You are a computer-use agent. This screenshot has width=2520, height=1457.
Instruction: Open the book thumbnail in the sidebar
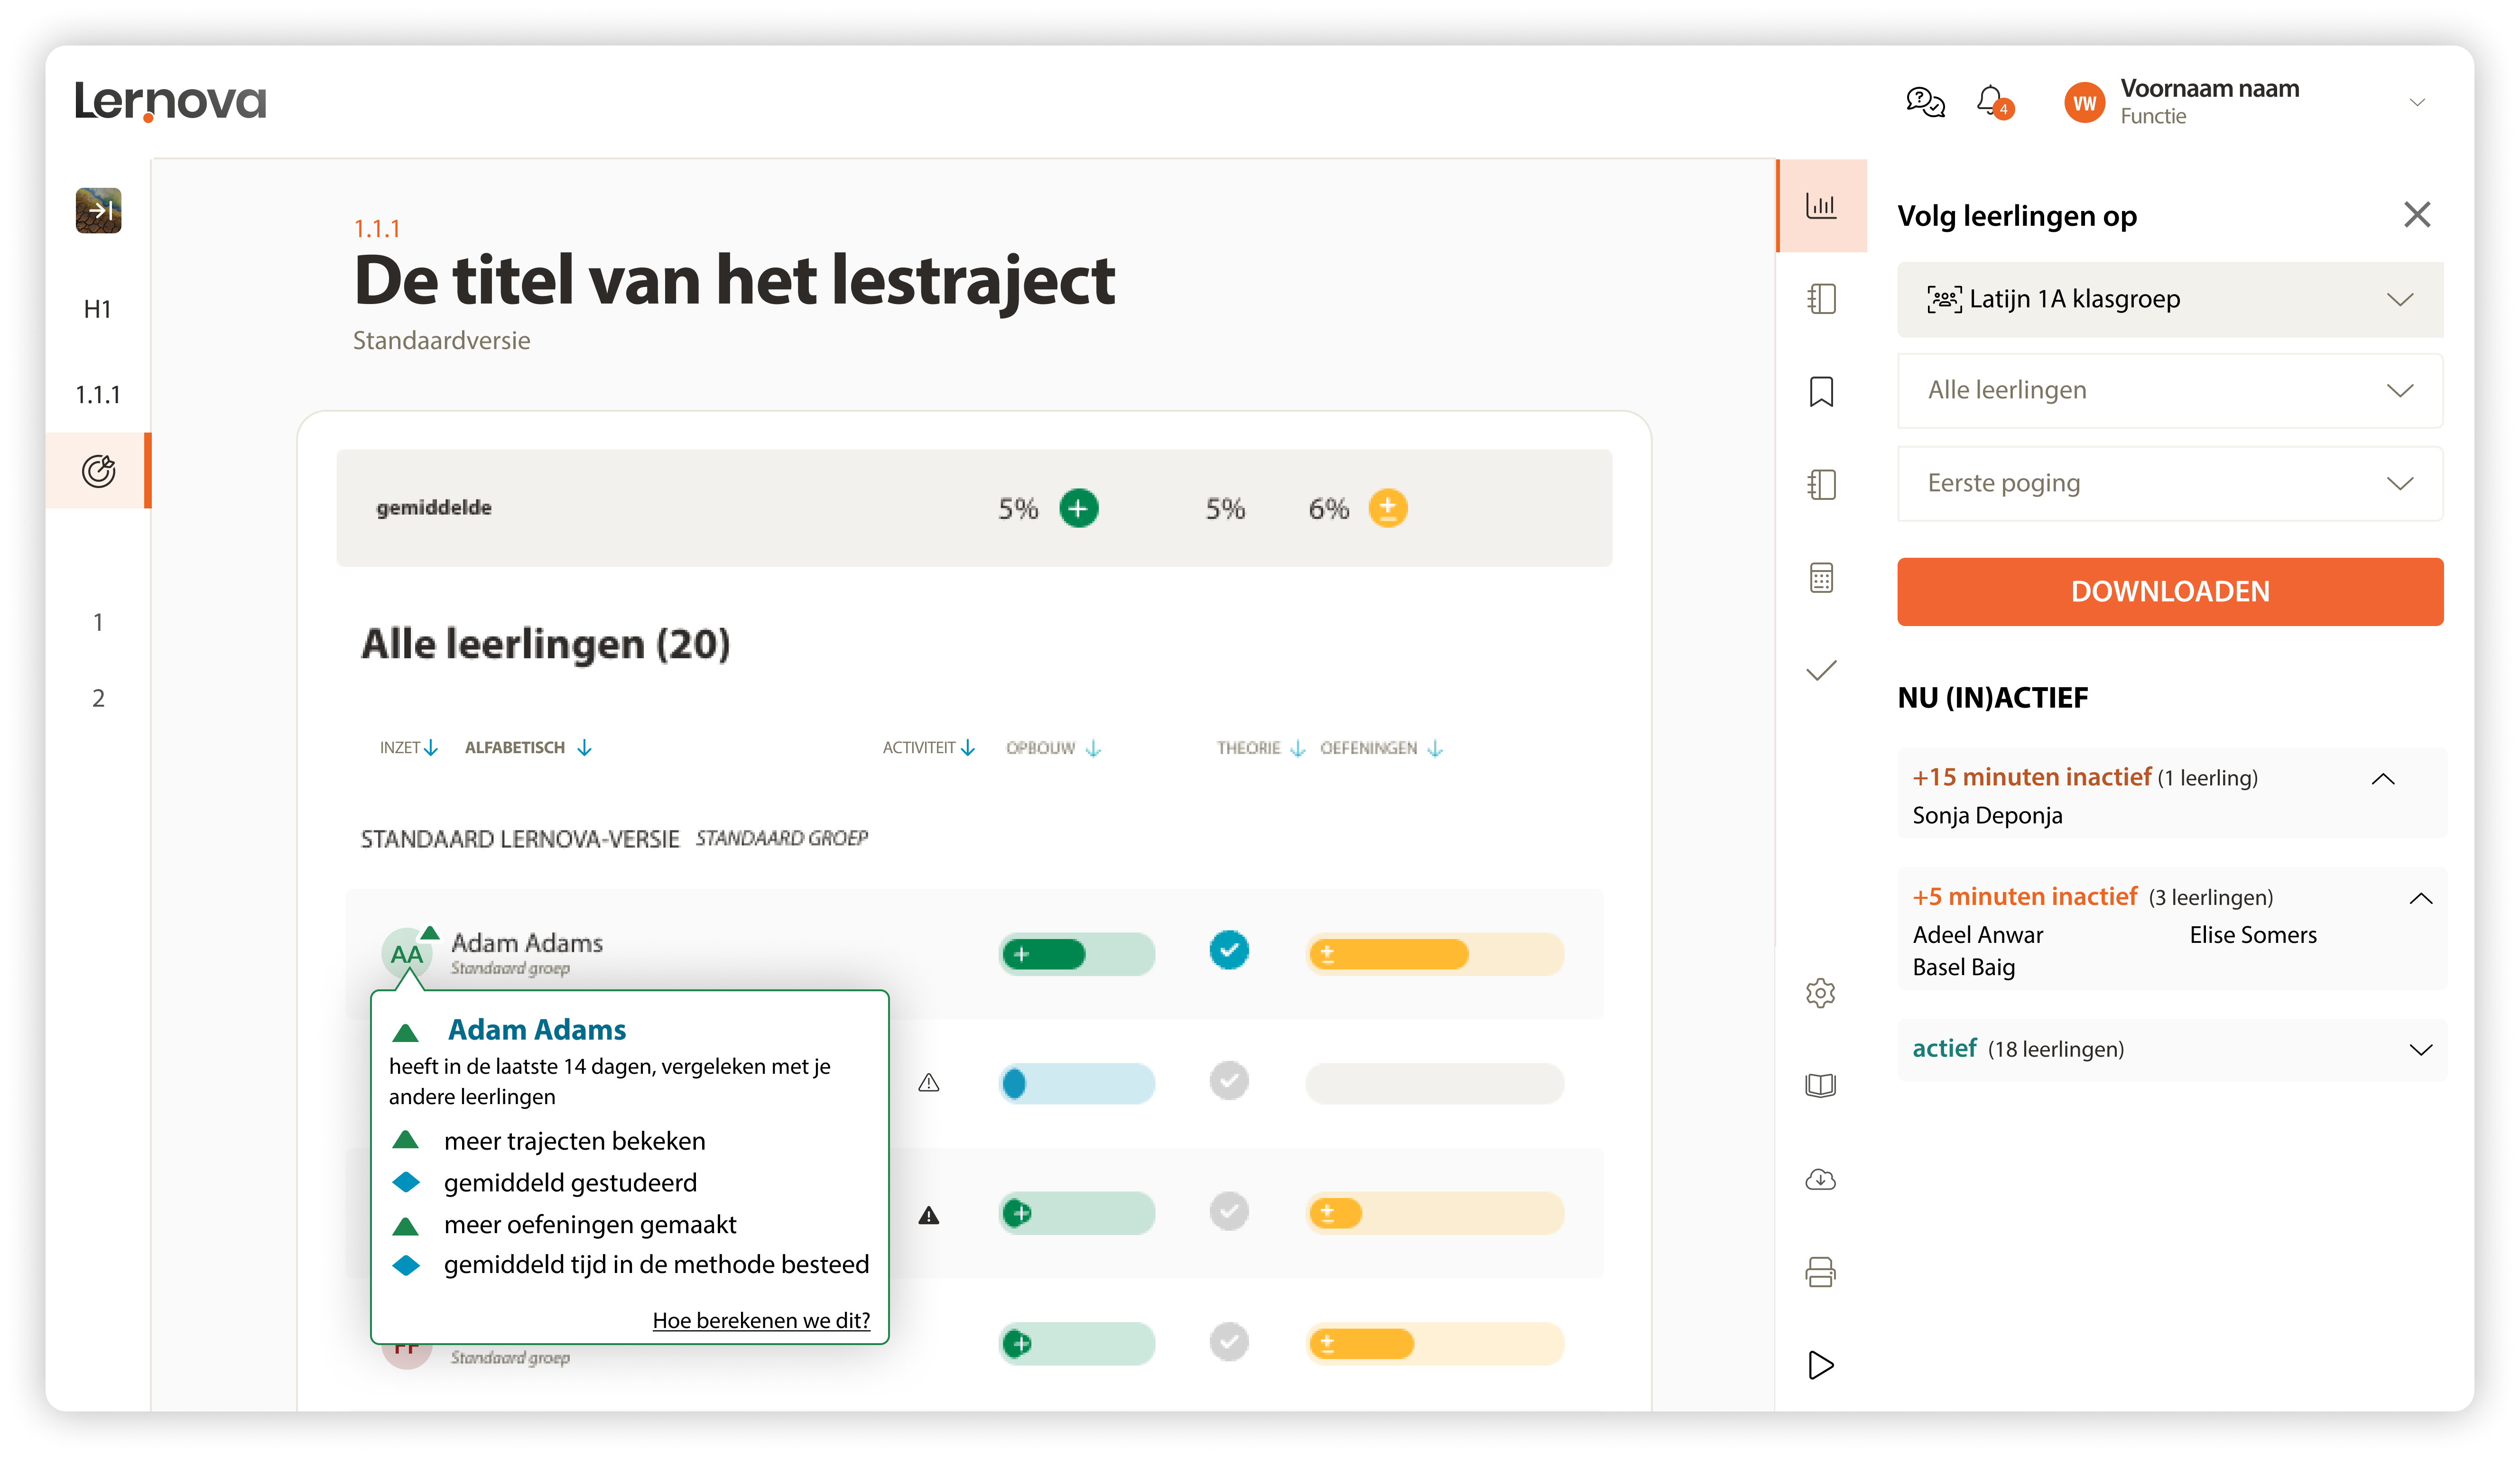[x=98, y=210]
